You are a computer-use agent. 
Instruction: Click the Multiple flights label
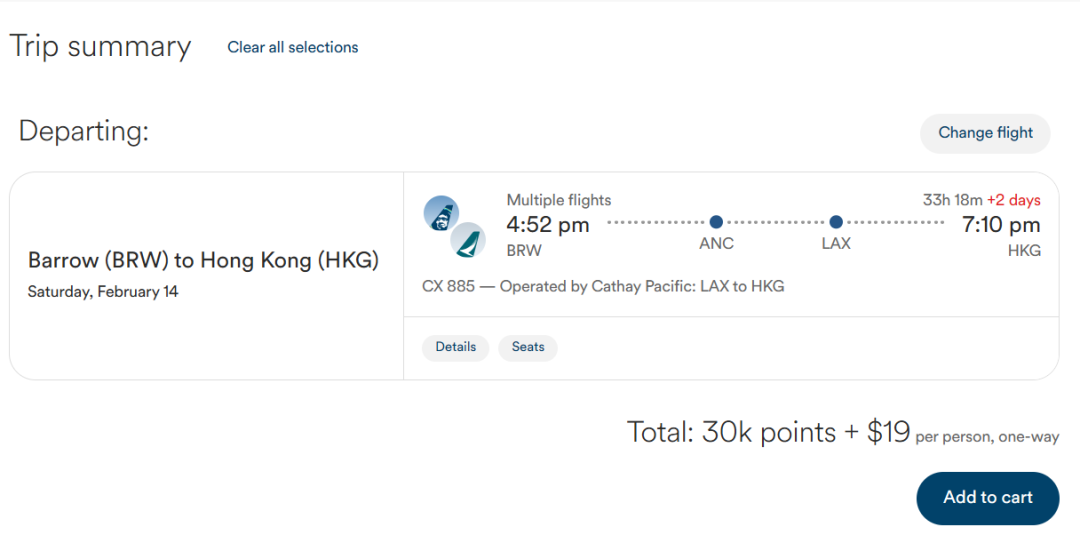559,200
